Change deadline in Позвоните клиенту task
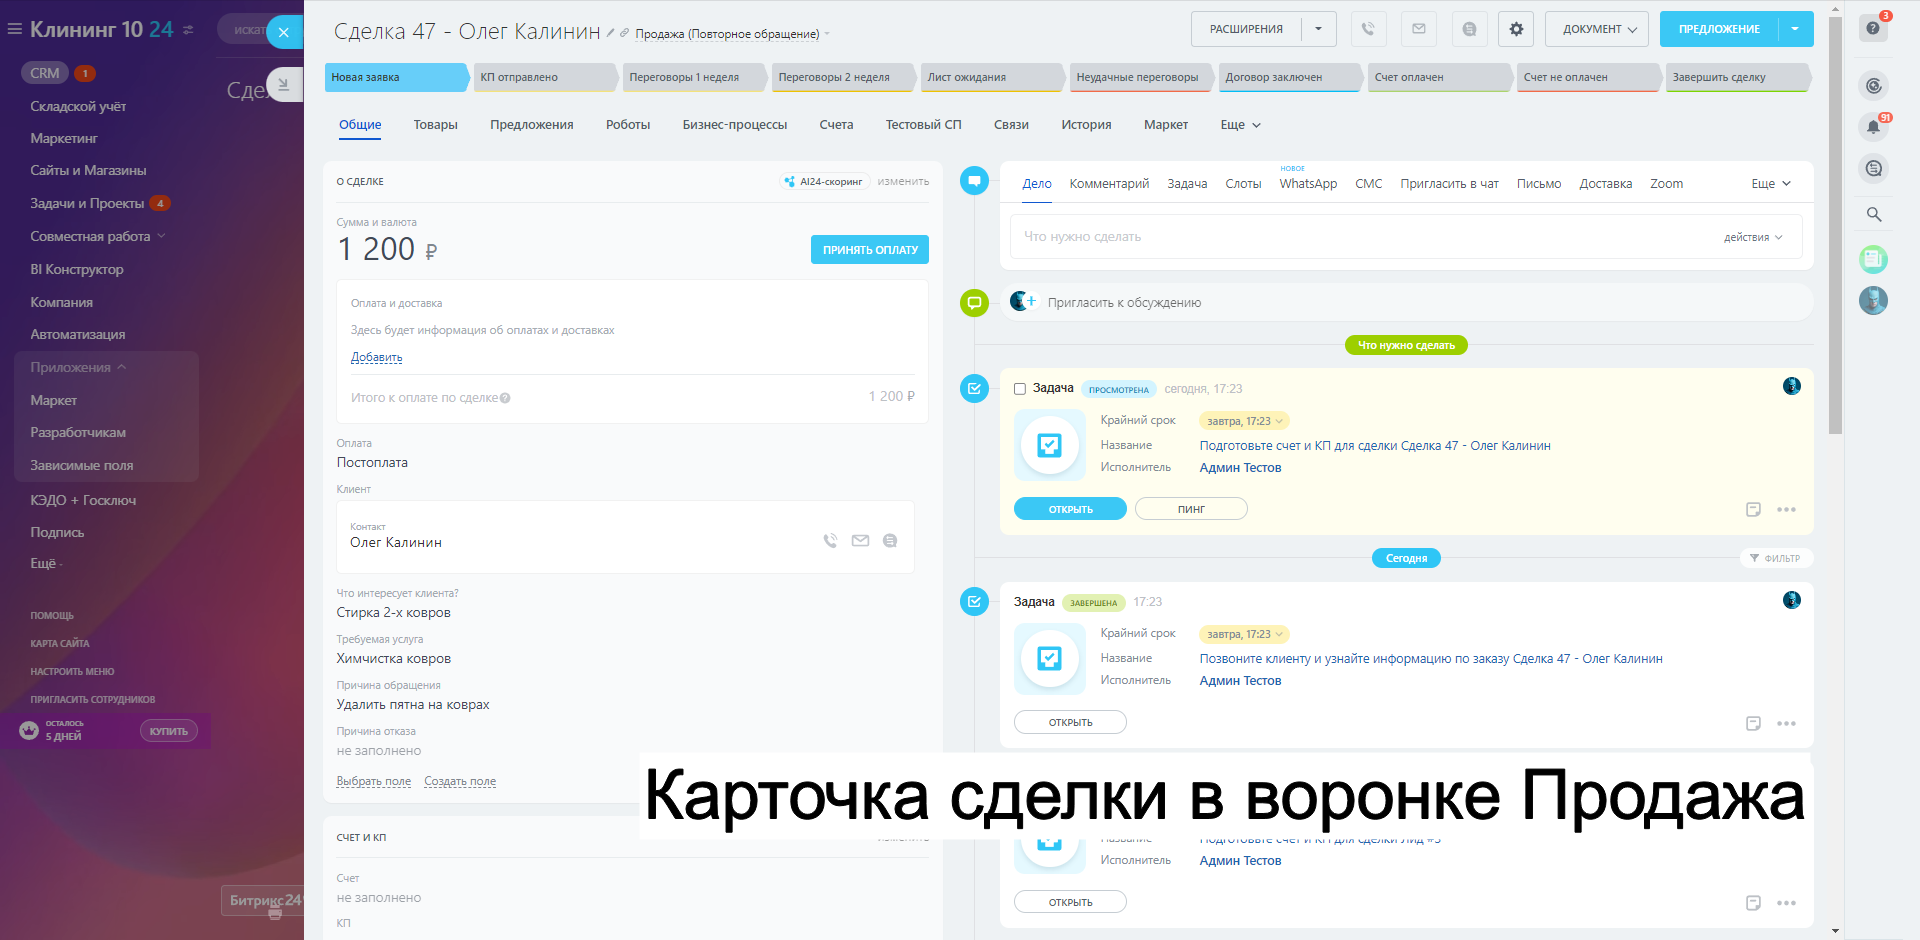 click(x=1244, y=634)
